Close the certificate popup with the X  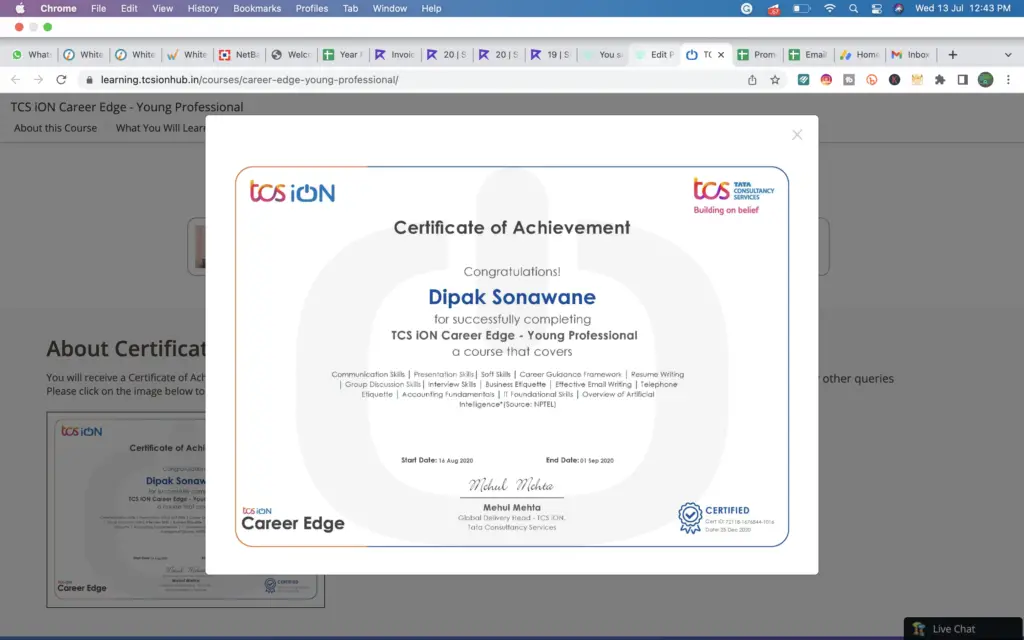point(797,135)
